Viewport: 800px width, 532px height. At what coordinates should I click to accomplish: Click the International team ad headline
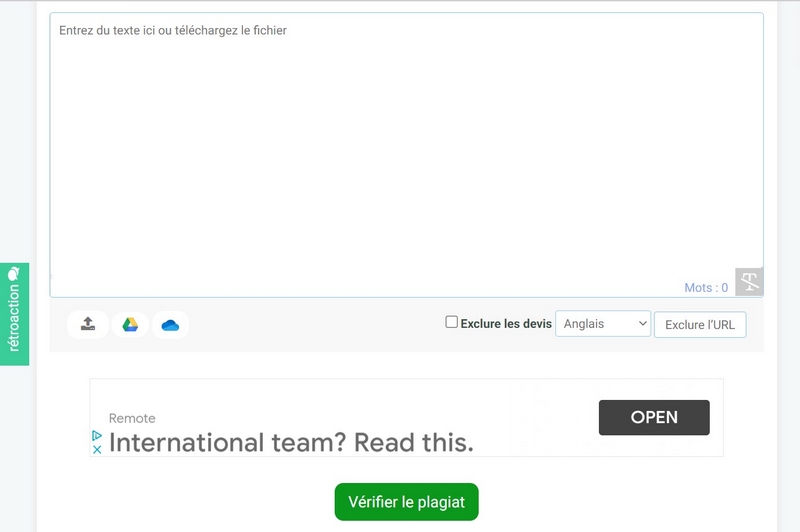coord(291,442)
